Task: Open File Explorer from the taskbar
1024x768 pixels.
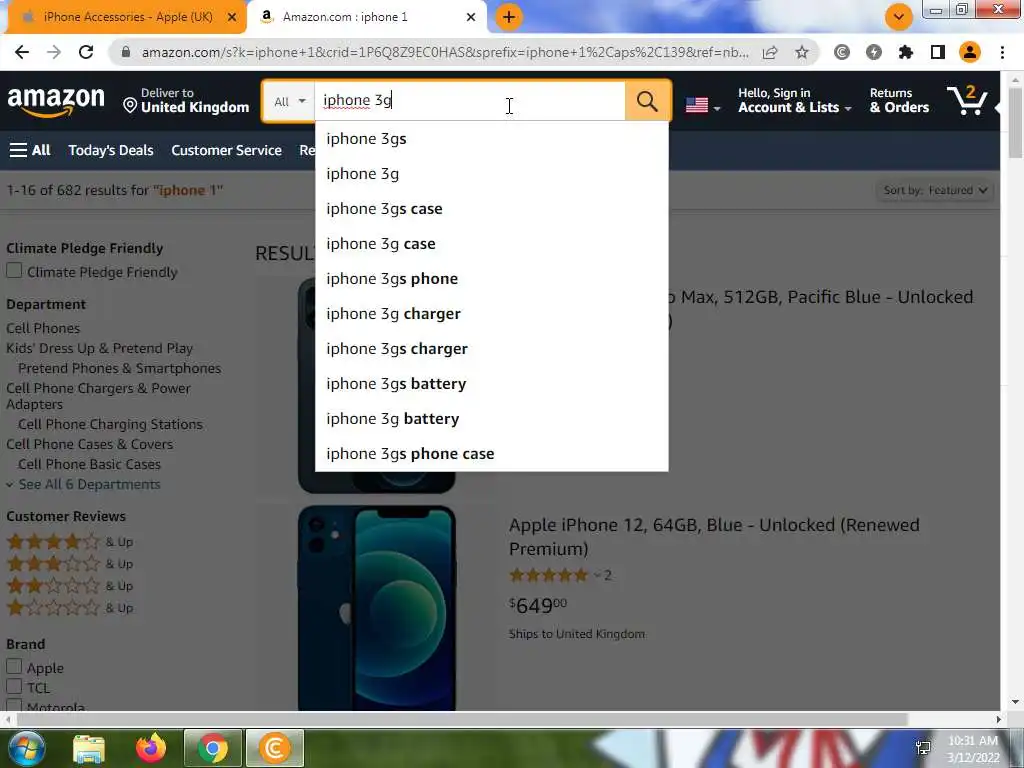Action: (x=89, y=749)
